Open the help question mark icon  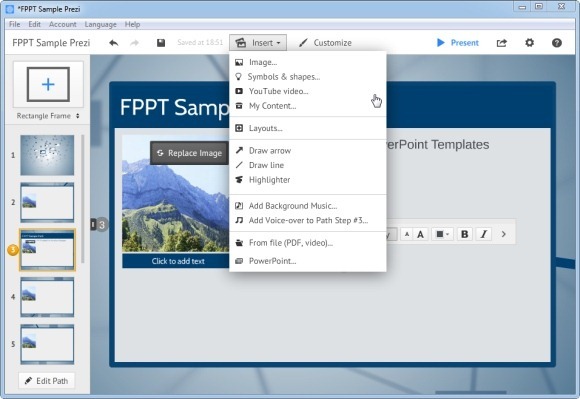pos(557,43)
